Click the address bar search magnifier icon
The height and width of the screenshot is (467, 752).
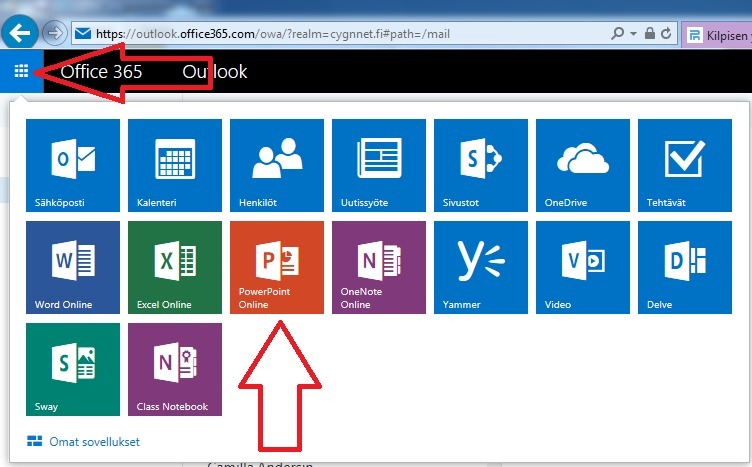pyautogui.click(x=618, y=33)
